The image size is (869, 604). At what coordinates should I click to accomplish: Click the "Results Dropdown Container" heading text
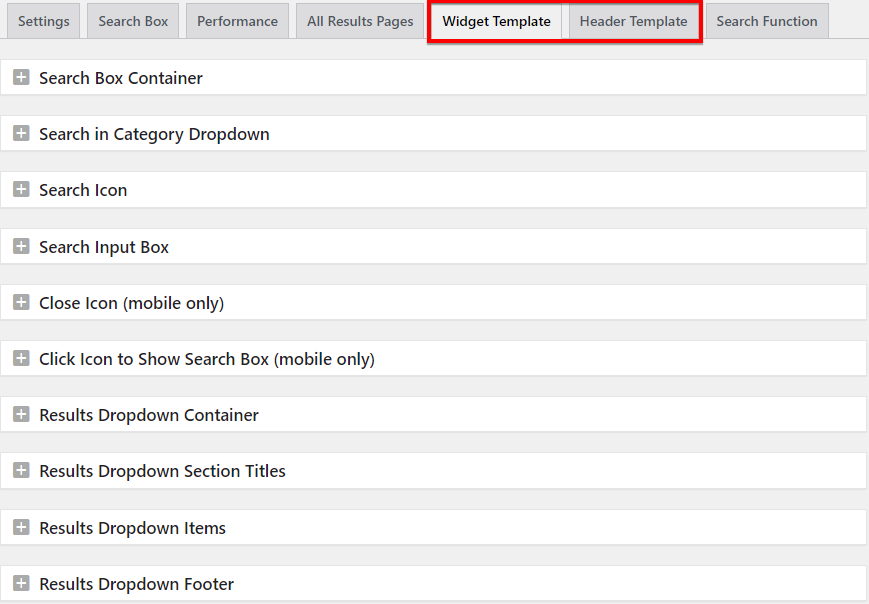coord(149,415)
